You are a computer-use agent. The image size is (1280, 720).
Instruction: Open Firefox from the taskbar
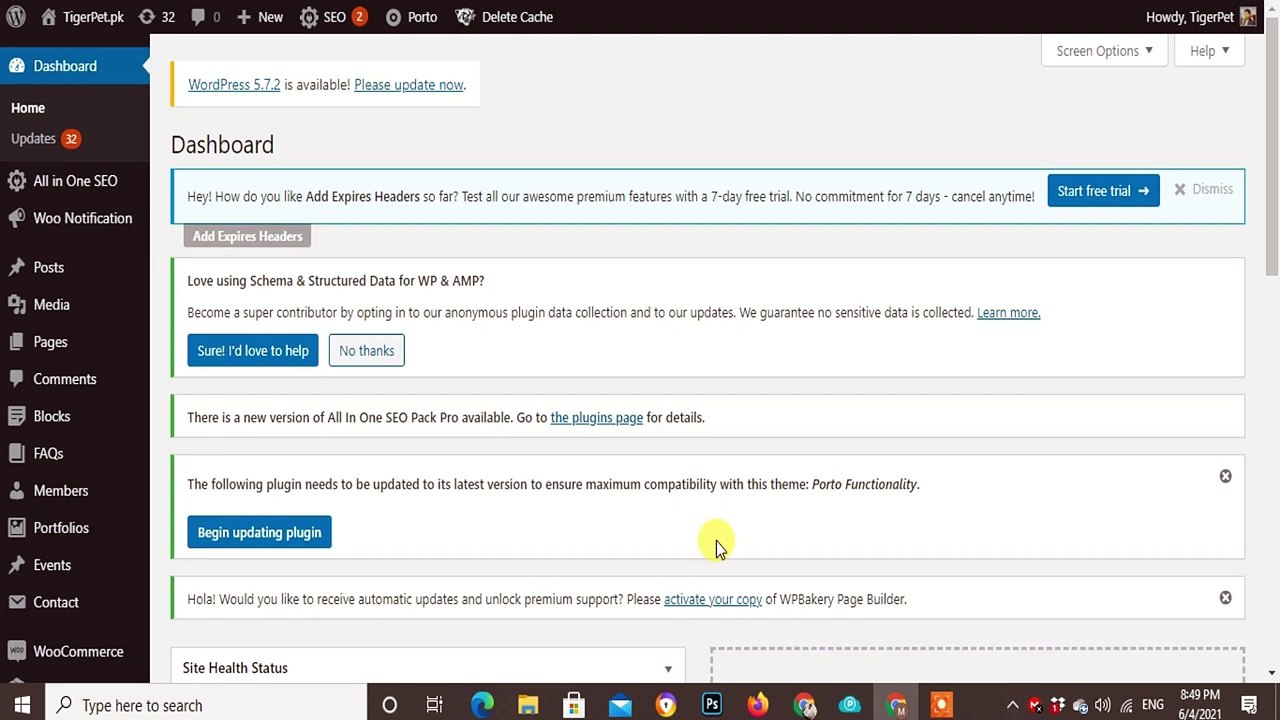coord(758,705)
